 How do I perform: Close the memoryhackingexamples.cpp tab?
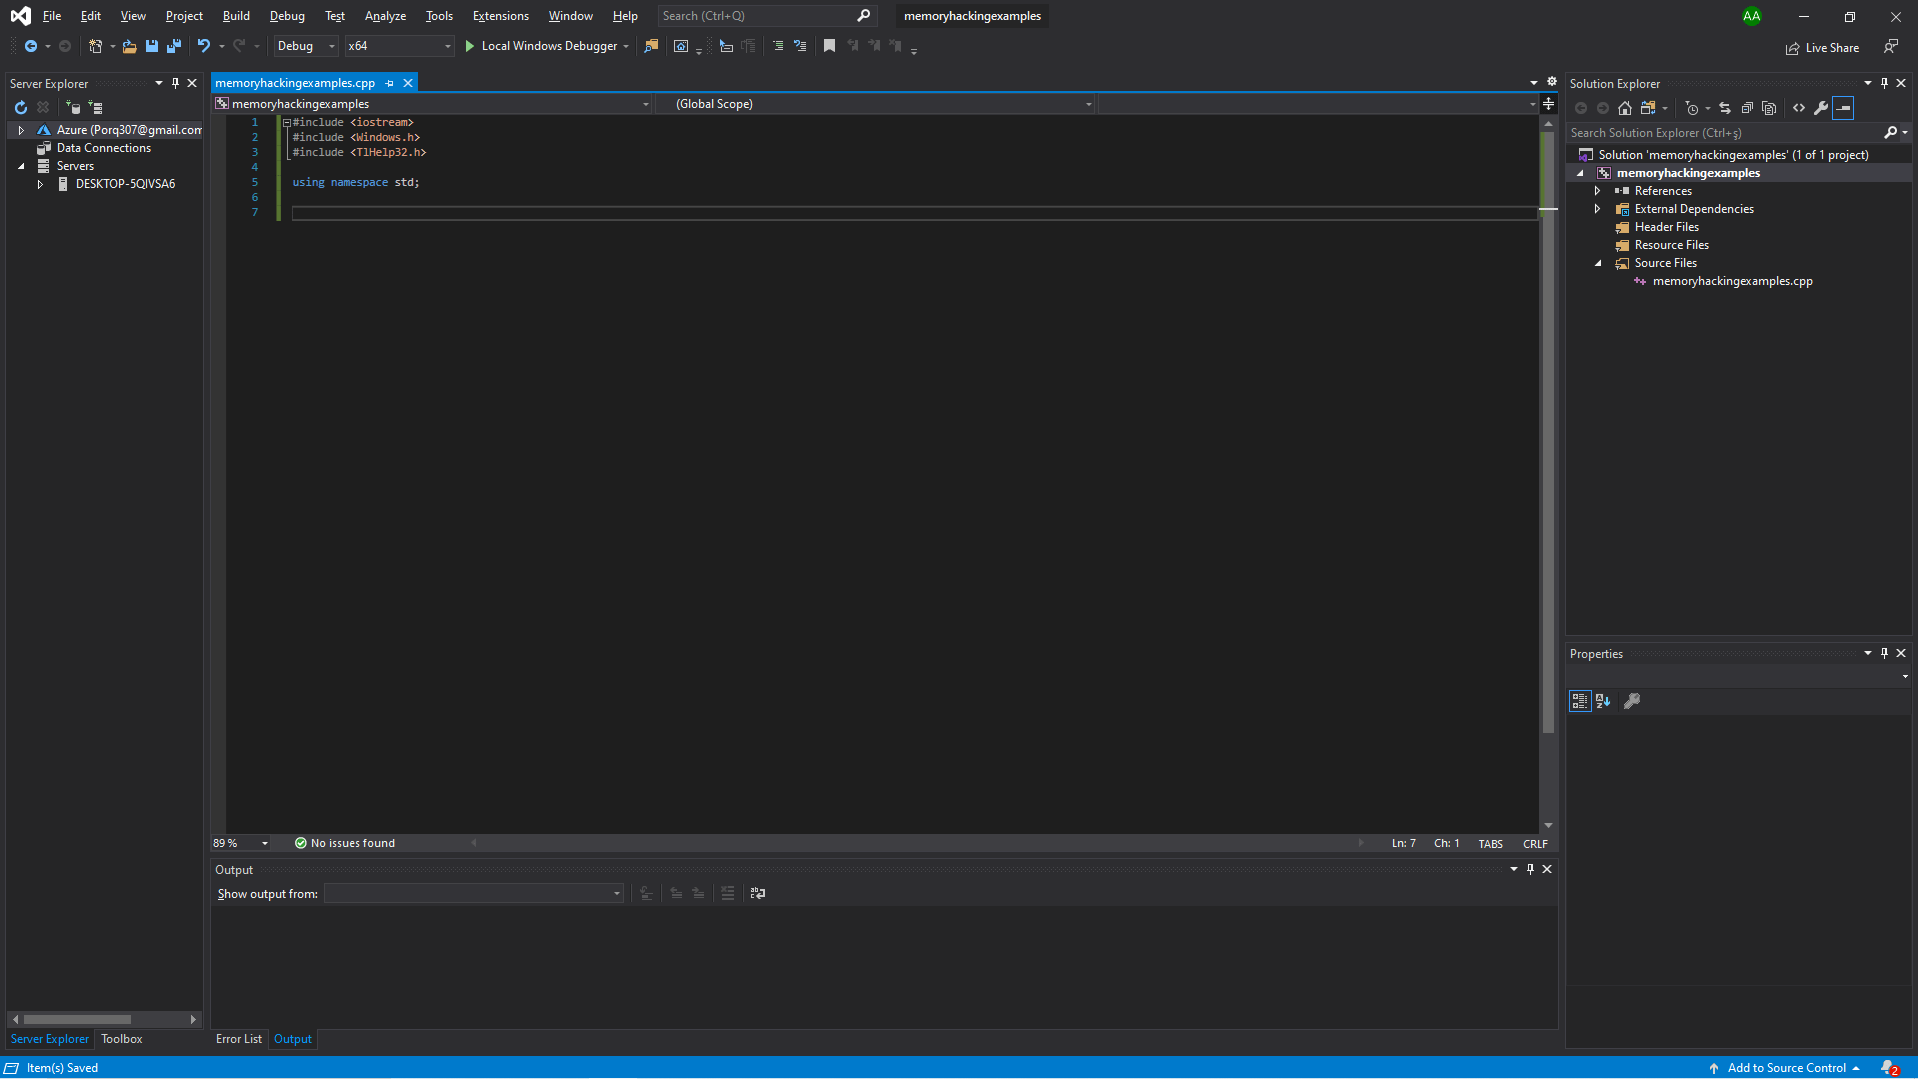pyautogui.click(x=408, y=83)
